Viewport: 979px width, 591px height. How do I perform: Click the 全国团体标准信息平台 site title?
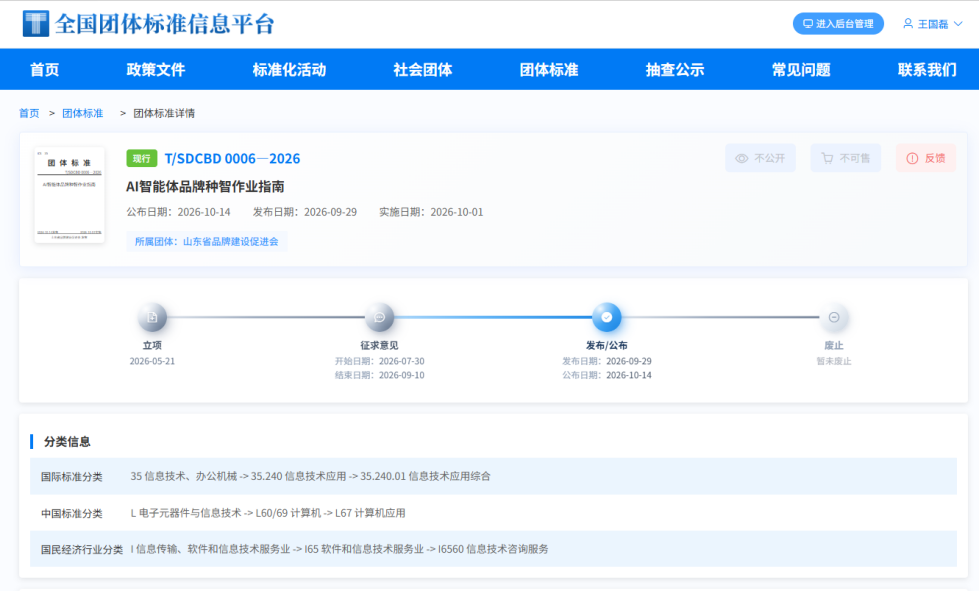point(165,24)
